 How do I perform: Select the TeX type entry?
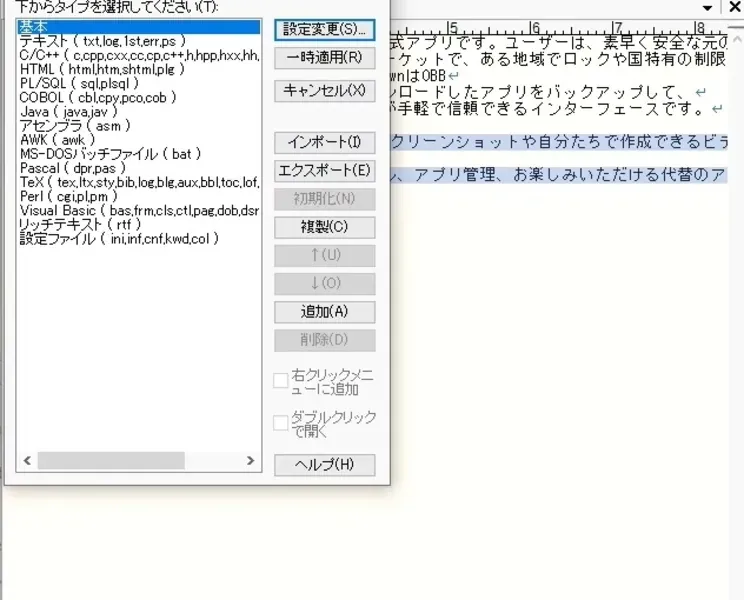[x=139, y=183]
